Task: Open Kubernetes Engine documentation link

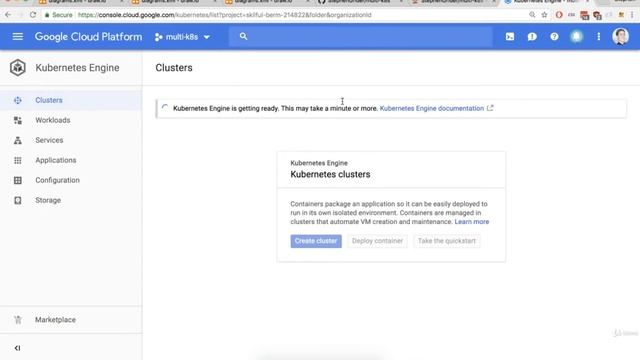Action: click(431, 108)
